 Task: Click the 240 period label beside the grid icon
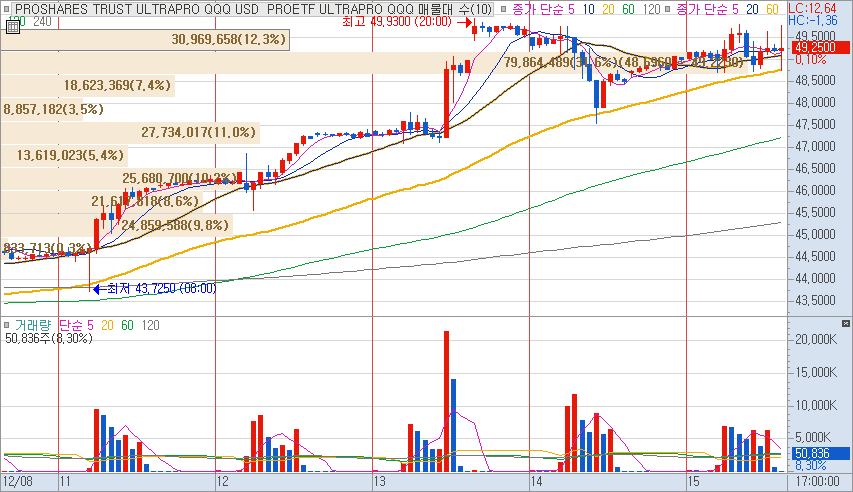(x=42, y=22)
